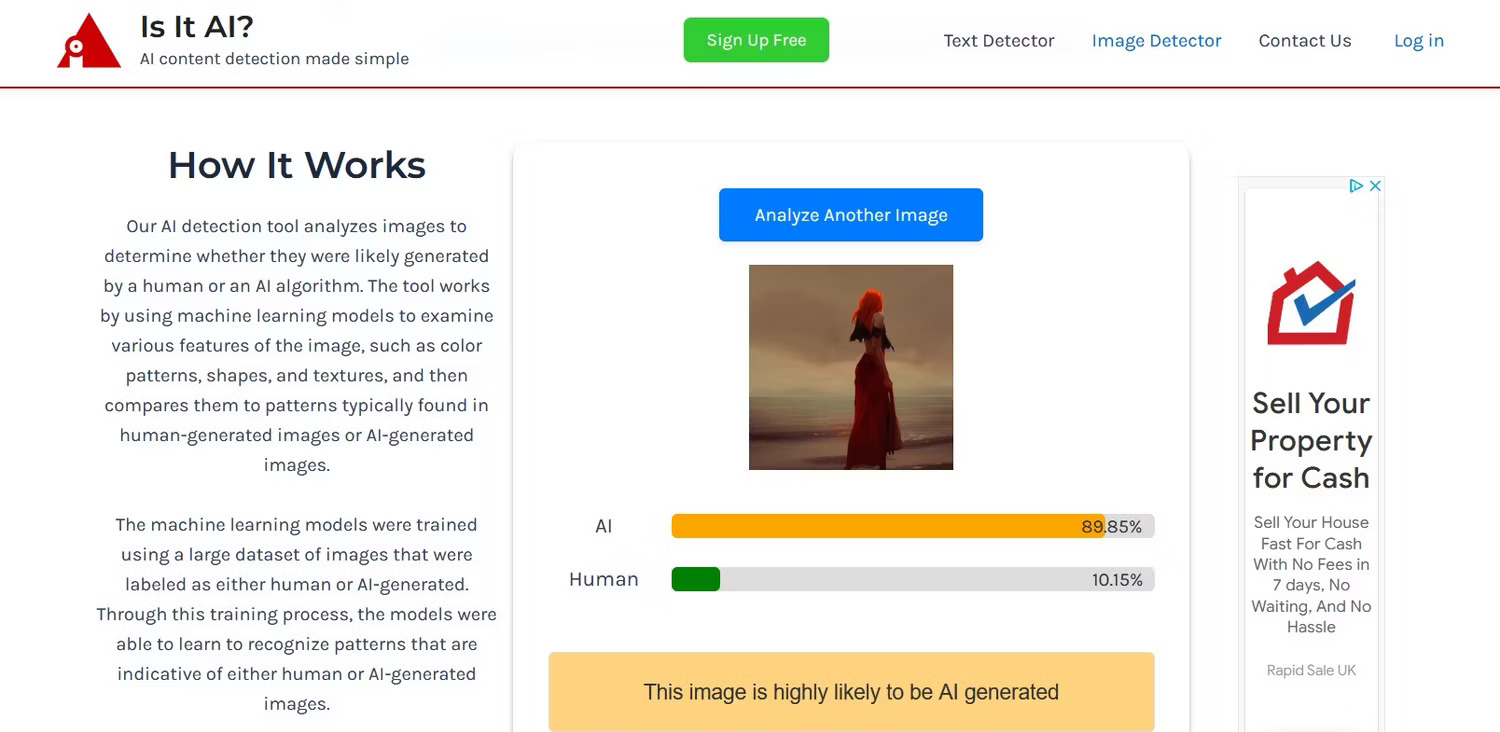This screenshot has height=732, width=1500.
Task: Click the 89.85% AI score label
Action: (1111, 527)
